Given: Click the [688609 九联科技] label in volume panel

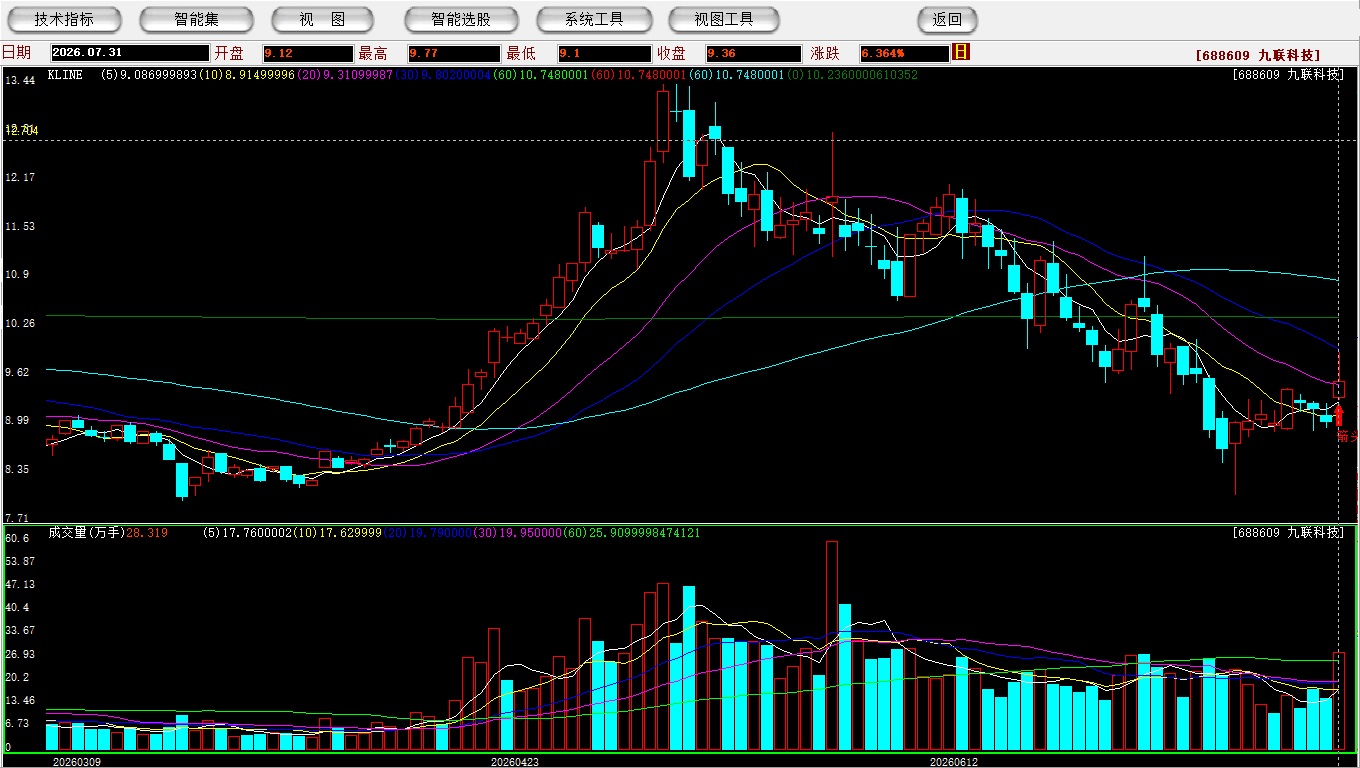Looking at the screenshot, I should (1288, 533).
